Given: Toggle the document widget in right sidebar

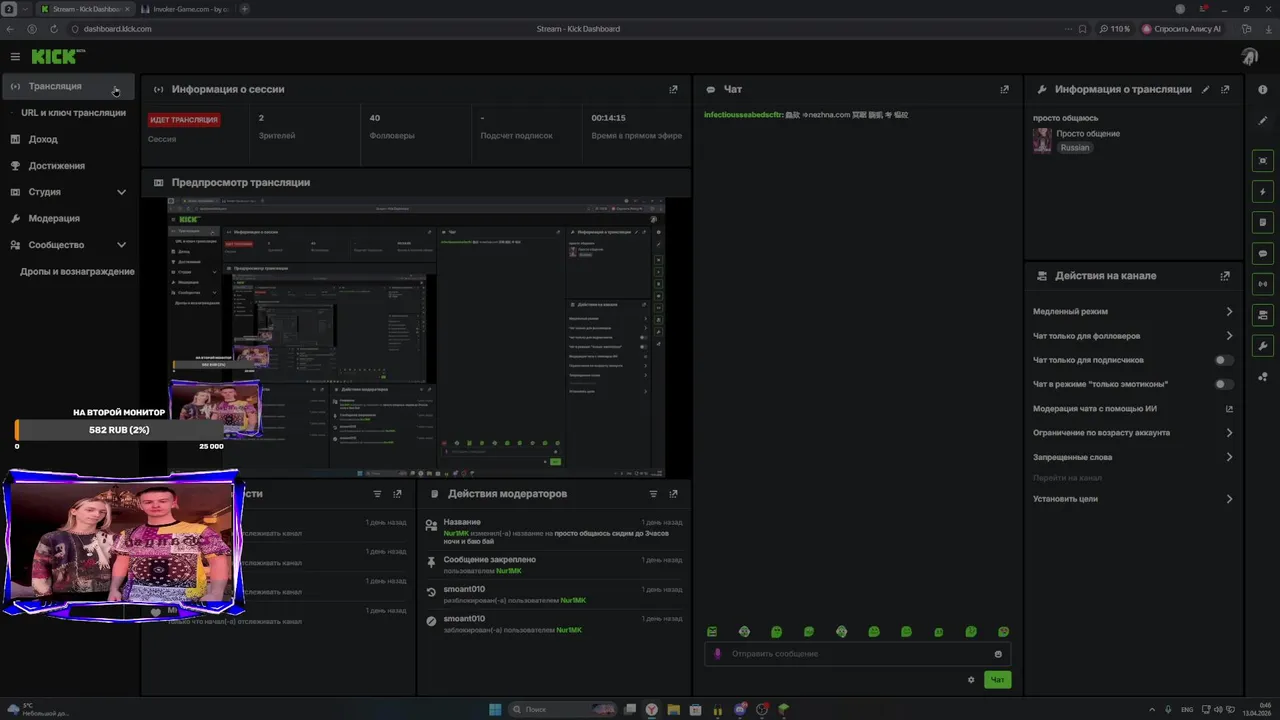Looking at the screenshot, I should [1263, 222].
